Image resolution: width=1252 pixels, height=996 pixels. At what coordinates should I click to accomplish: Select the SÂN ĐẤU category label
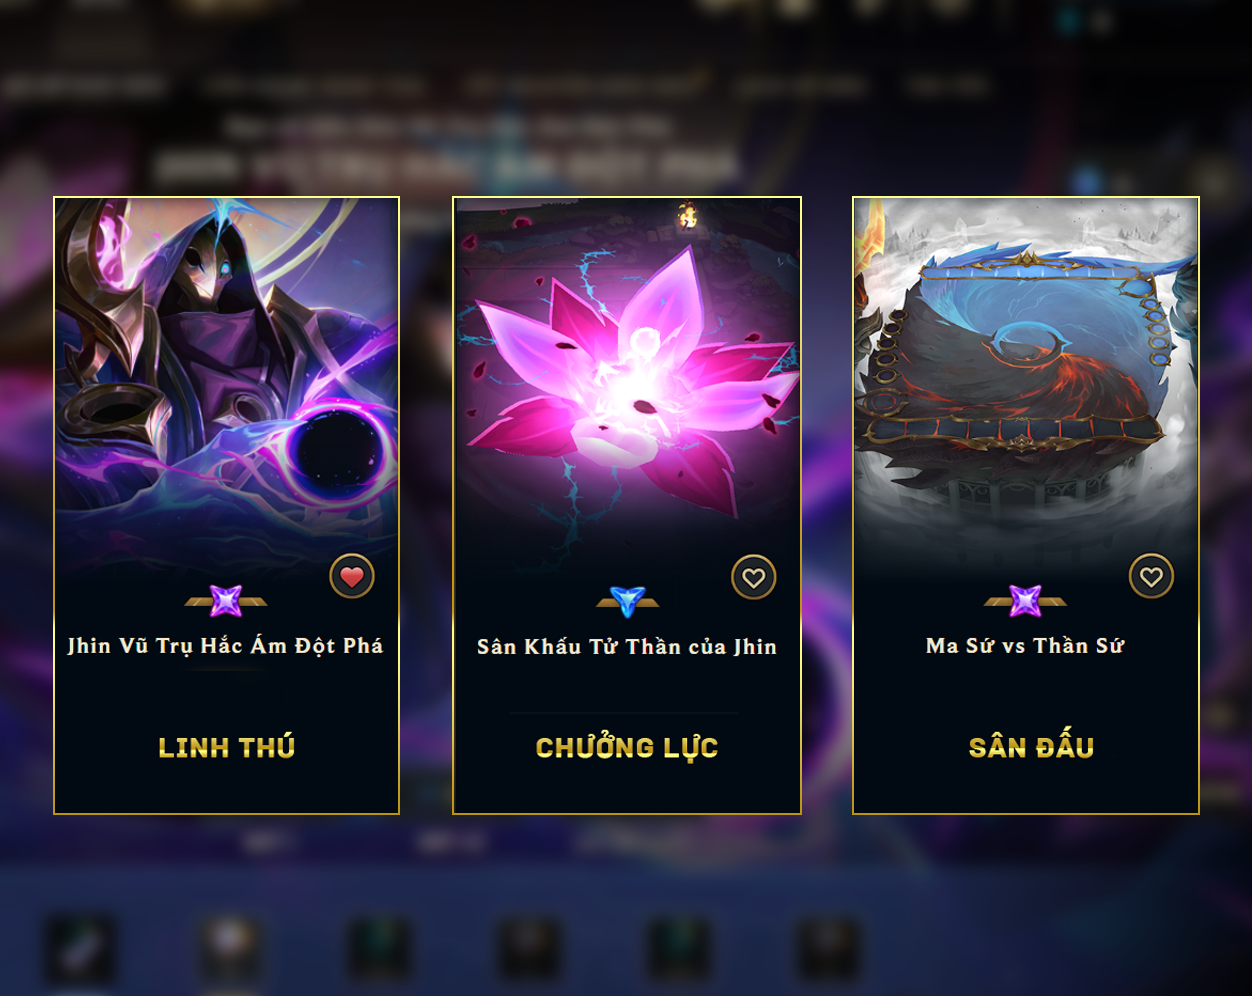1031,747
